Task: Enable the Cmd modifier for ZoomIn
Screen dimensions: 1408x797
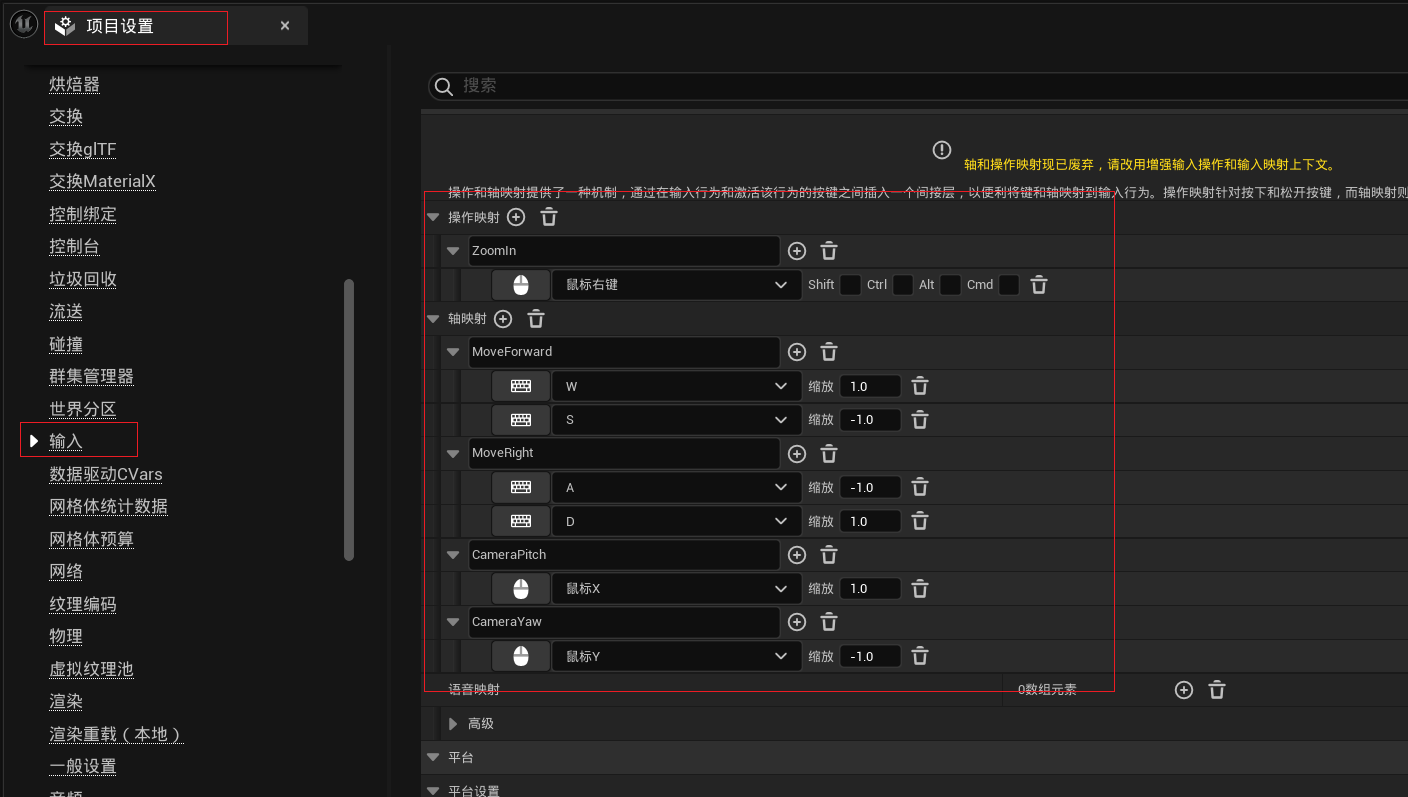Action: click(x=1009, y=284)
